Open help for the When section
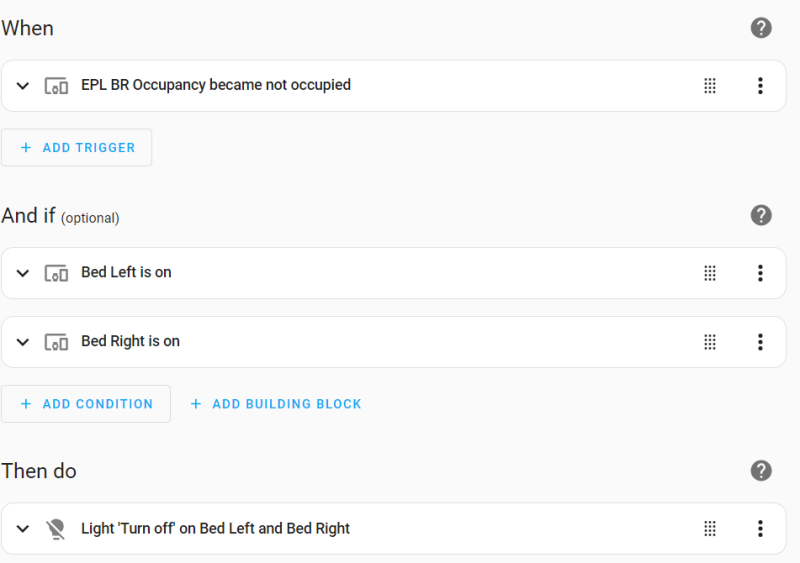Screen dimensions: 800x563 pyautogui.click(x=761, y=28)
